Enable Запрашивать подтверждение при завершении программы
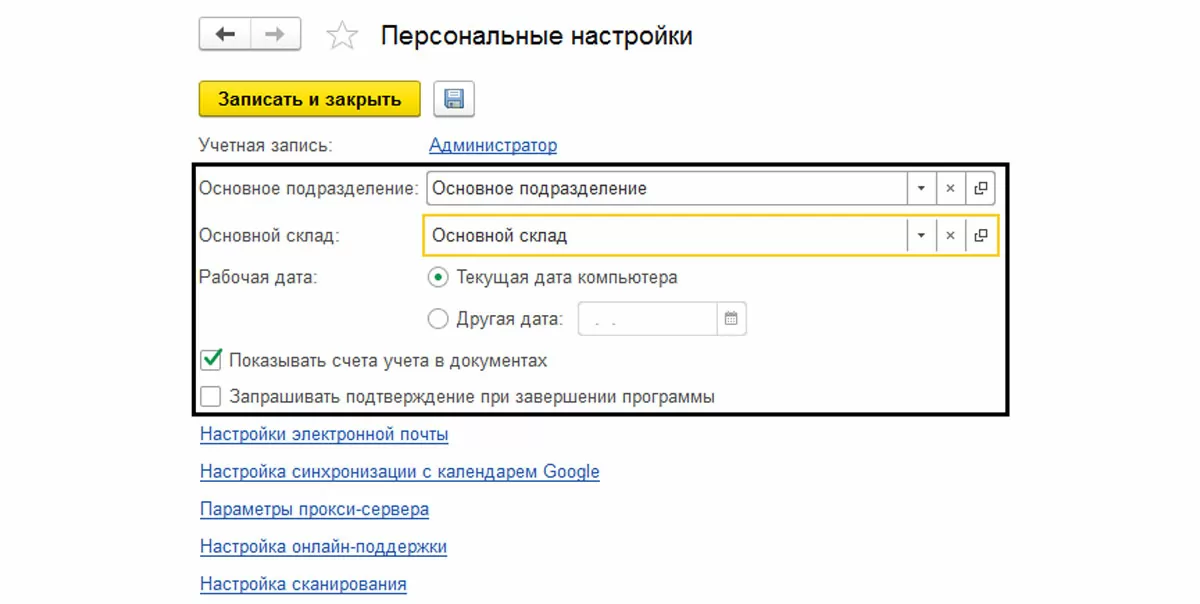Viewport: 1200px width, 604px height. 211,397
